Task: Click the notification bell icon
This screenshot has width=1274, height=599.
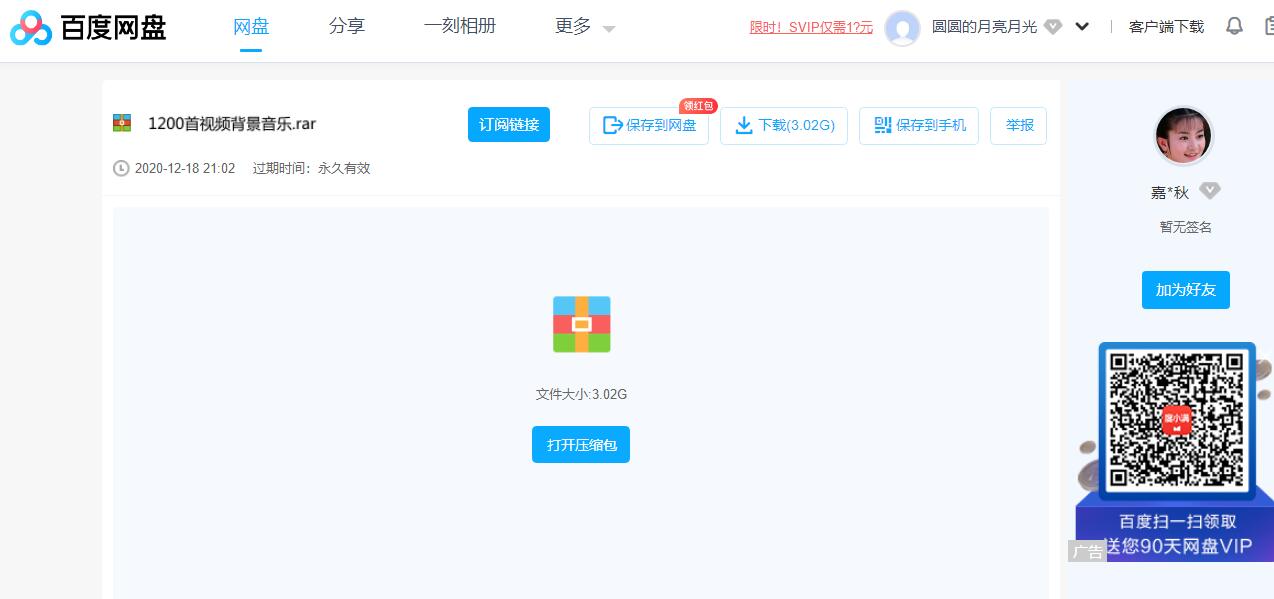Action: point(1234,26)
